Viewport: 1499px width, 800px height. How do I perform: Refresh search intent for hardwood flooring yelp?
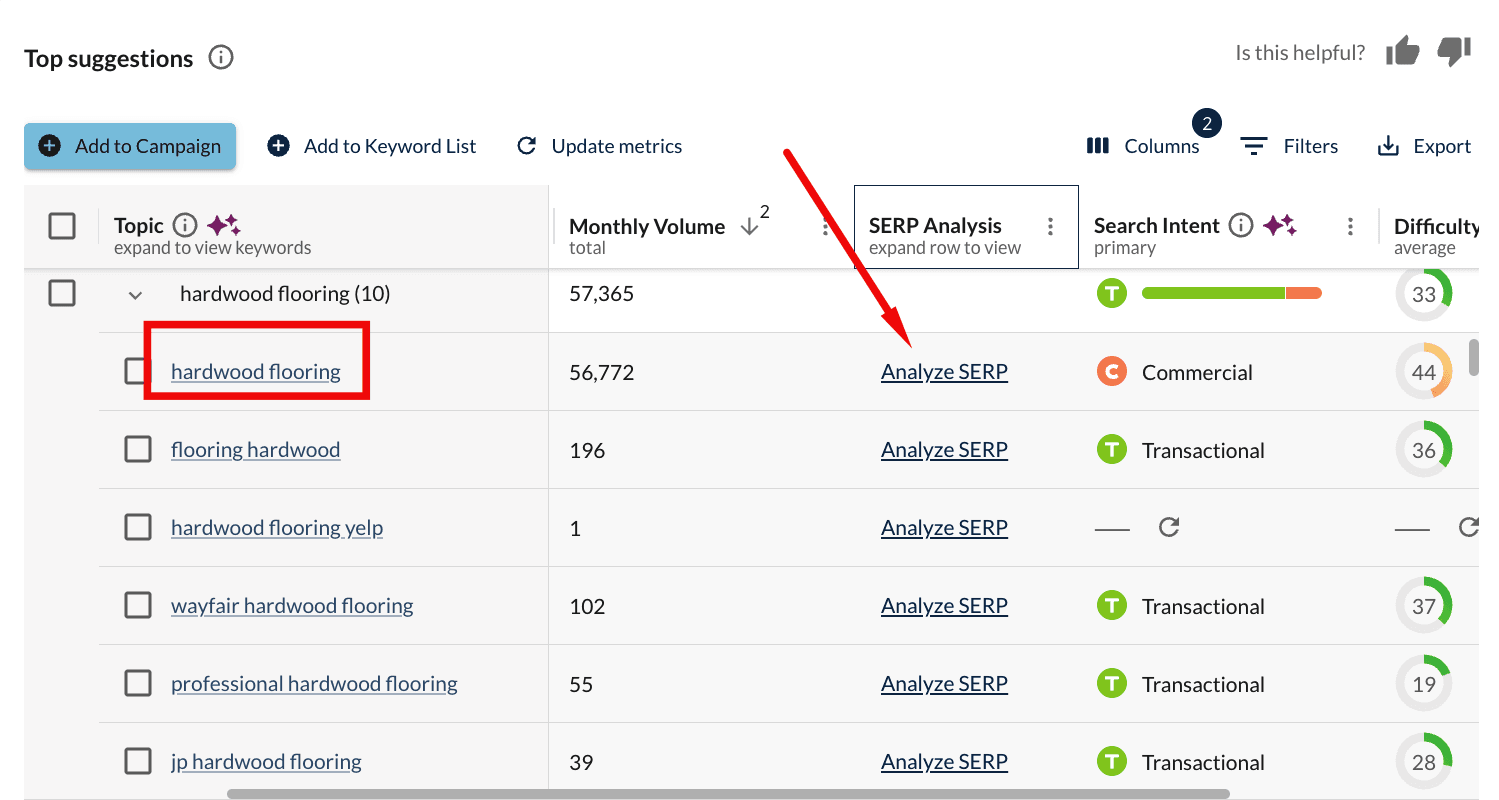point(1169,527)
